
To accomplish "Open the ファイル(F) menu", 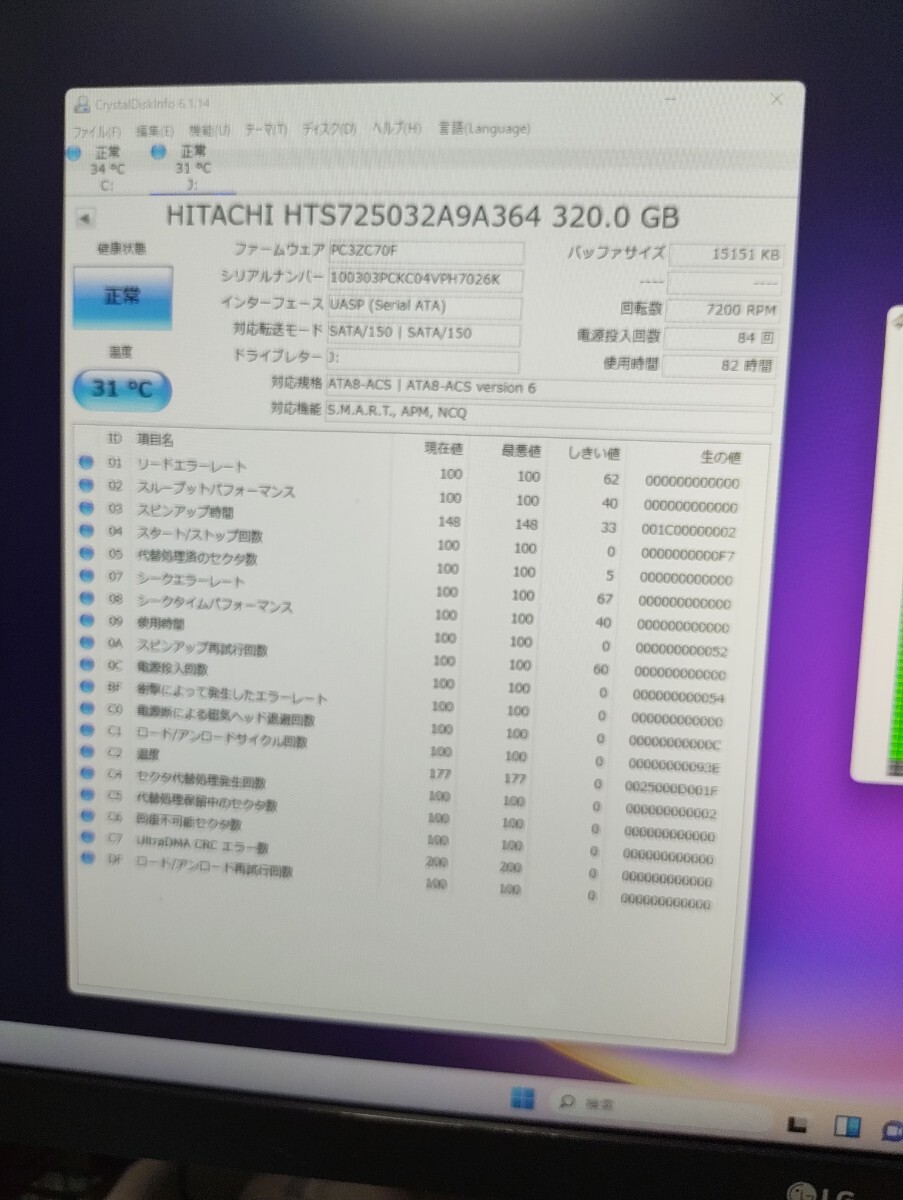I will (x=95, y=131).
